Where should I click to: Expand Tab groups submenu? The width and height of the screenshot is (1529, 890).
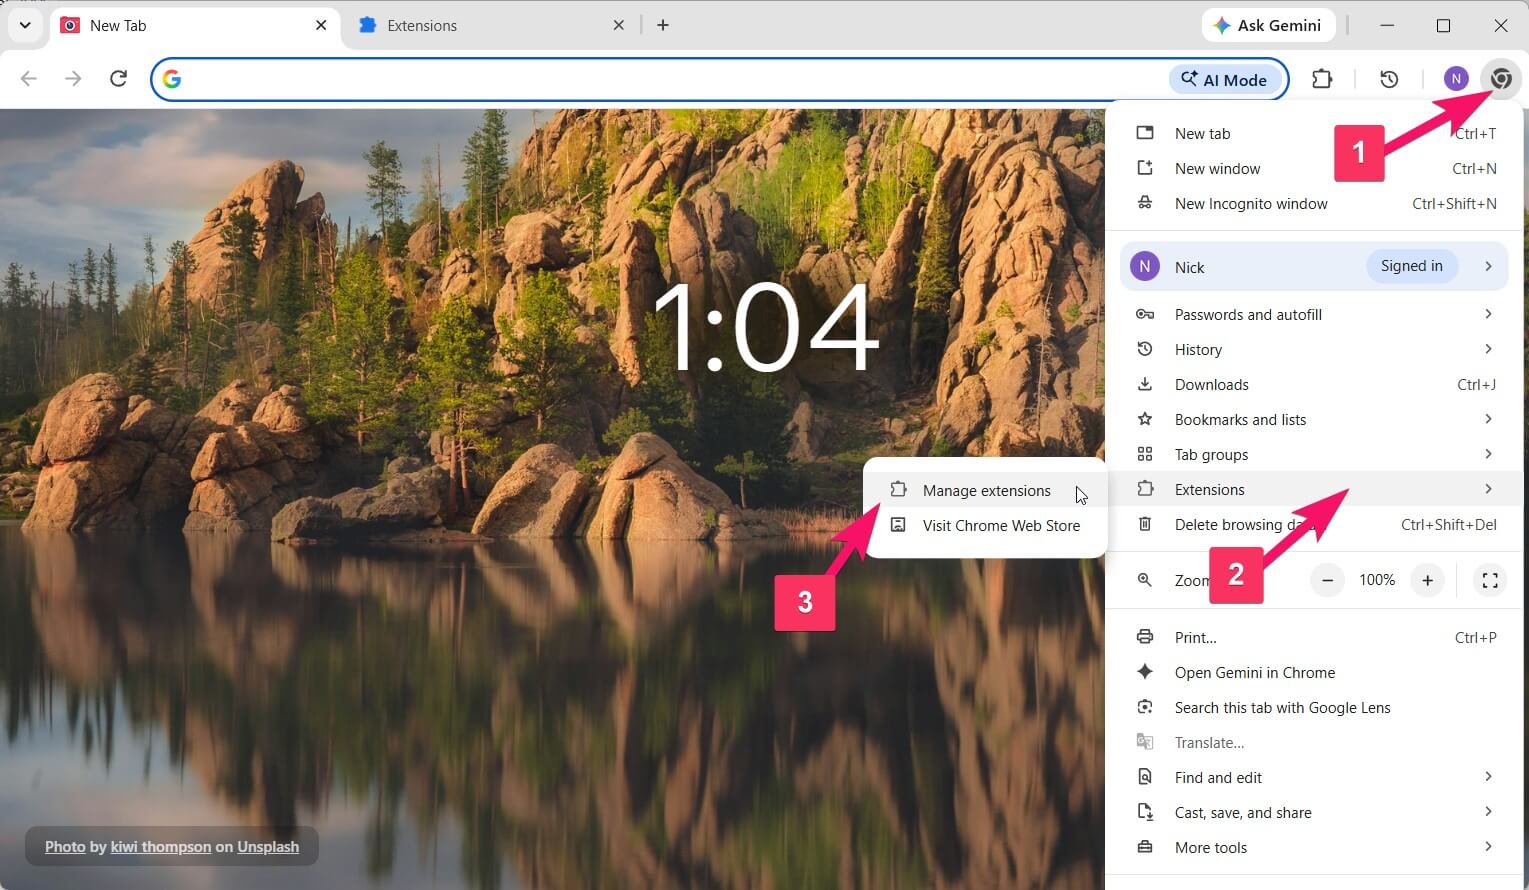tap(1314, 454)
